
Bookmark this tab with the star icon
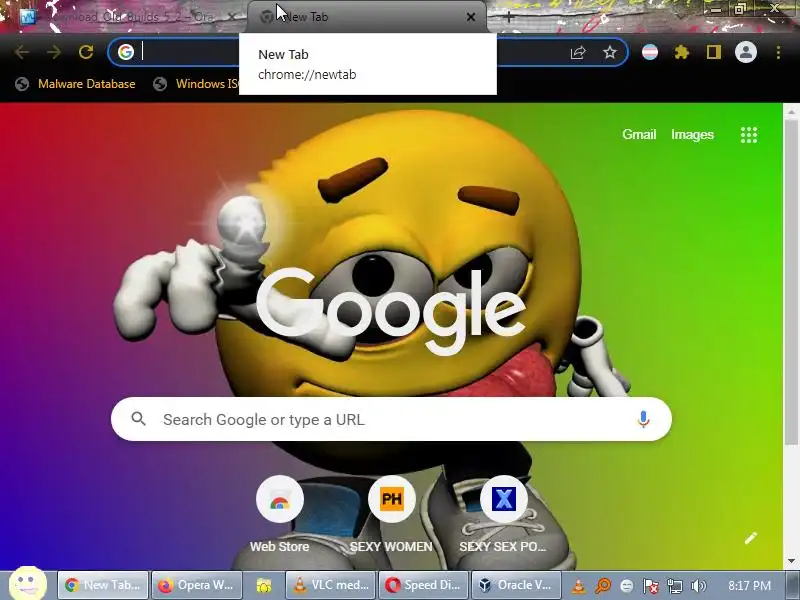click(x=610, y=52)
